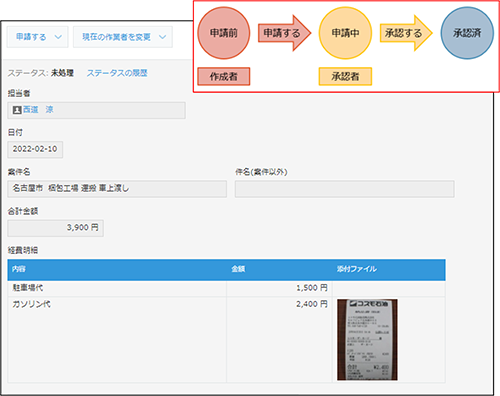Image resolution: width=500 pixels, height=396 pixels.
Task: Click the assignee name 西道 涼
Action: 38,110
